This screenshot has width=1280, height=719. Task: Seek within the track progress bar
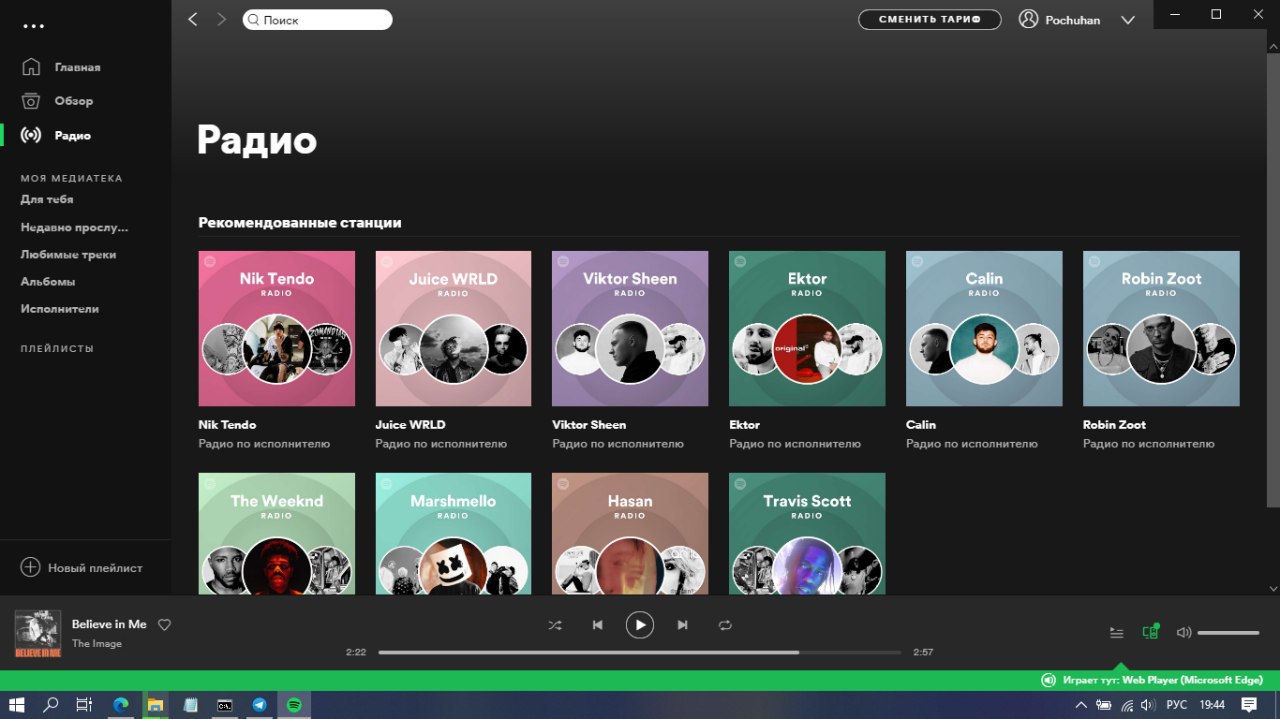point(640,652)
